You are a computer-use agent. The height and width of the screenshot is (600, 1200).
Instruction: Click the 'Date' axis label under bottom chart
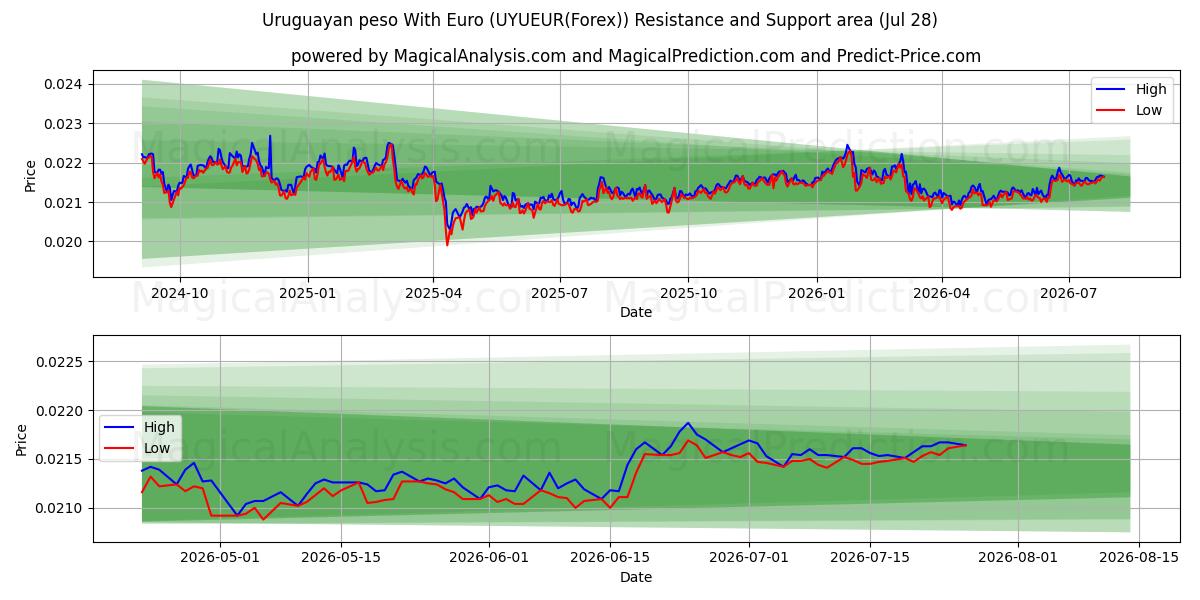[636, 577]
